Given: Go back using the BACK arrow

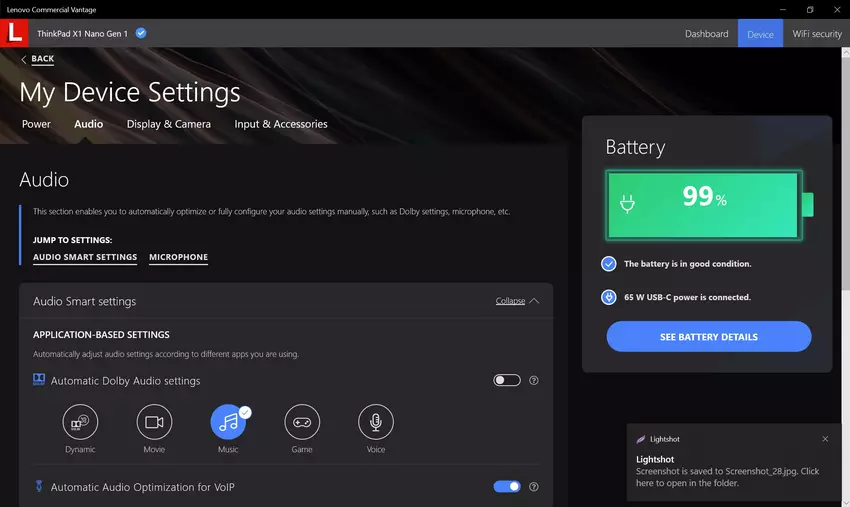Looking at the screenshot, I should (x=37, y=59).
